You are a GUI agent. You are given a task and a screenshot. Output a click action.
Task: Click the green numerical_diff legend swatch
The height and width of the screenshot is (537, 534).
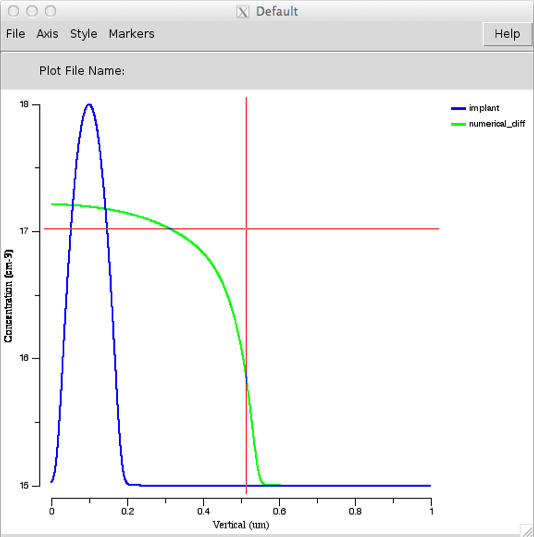pos(458,124)
